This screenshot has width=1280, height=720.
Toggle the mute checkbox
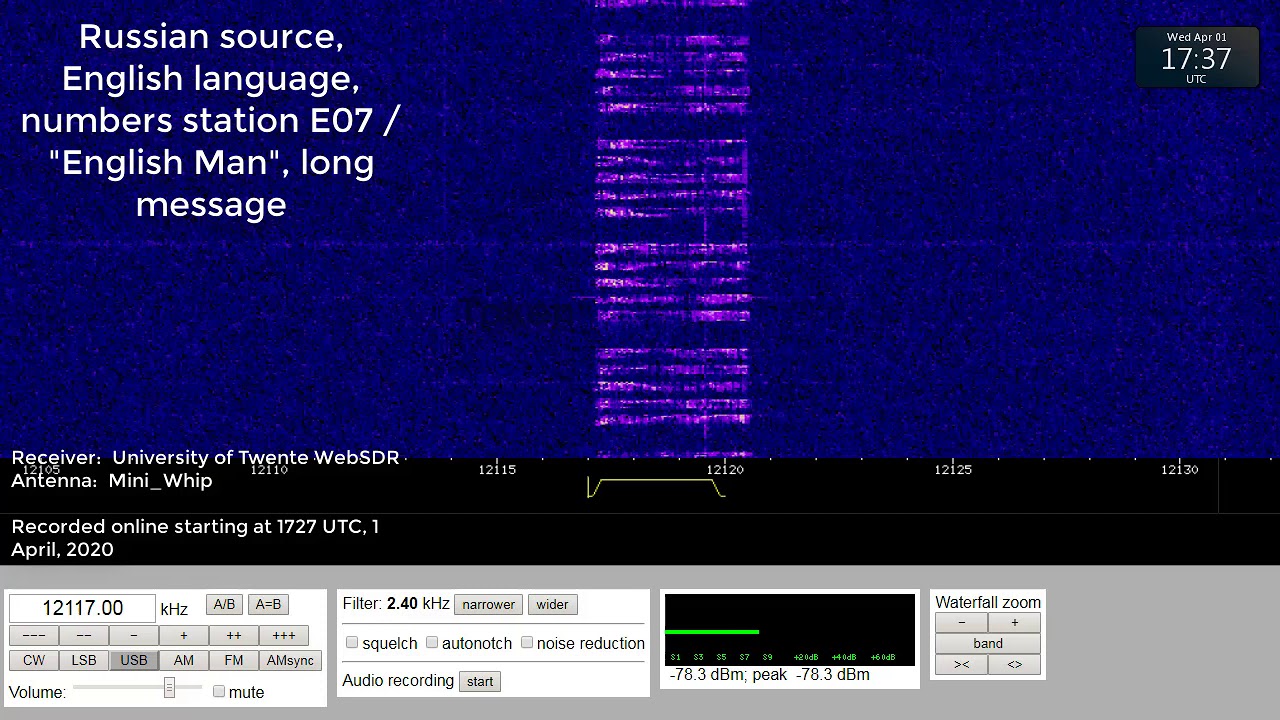[x=219, y=691]
